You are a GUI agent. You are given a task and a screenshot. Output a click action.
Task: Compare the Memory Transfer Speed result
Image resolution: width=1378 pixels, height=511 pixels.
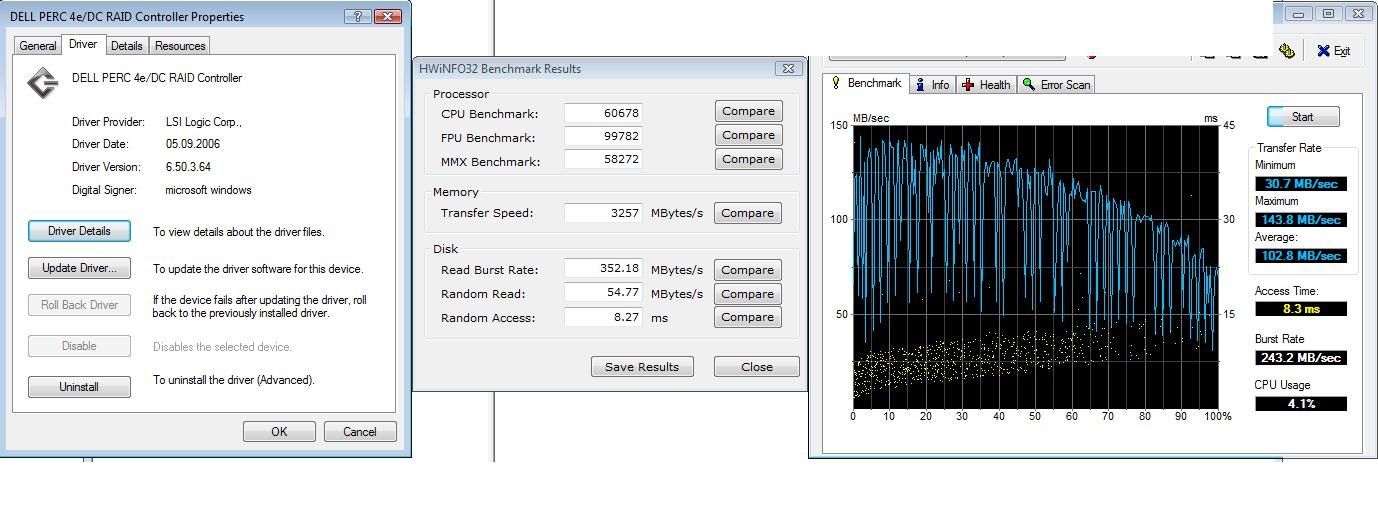[x=748, y=213]
